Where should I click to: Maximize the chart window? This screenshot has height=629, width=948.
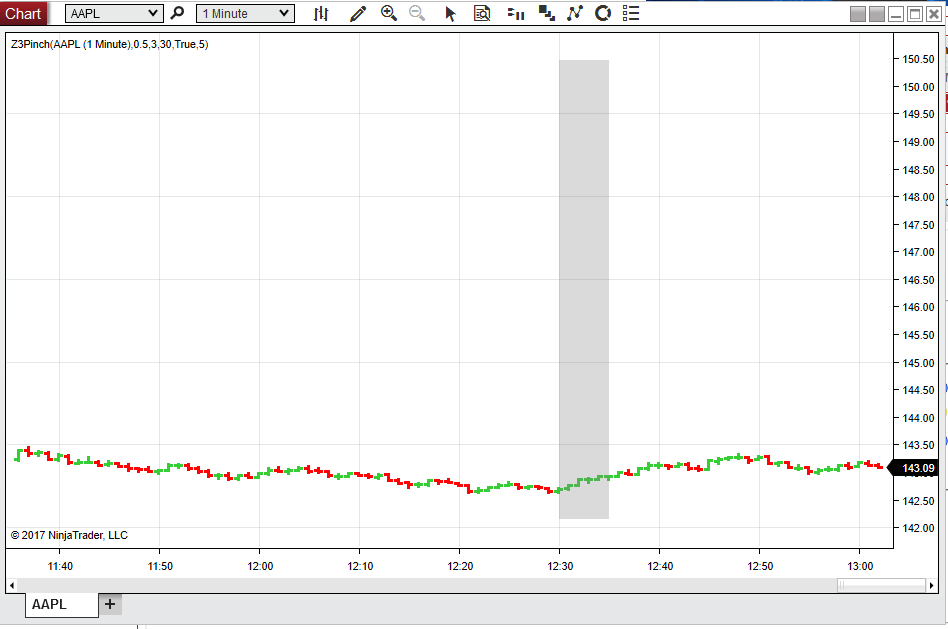915,13
